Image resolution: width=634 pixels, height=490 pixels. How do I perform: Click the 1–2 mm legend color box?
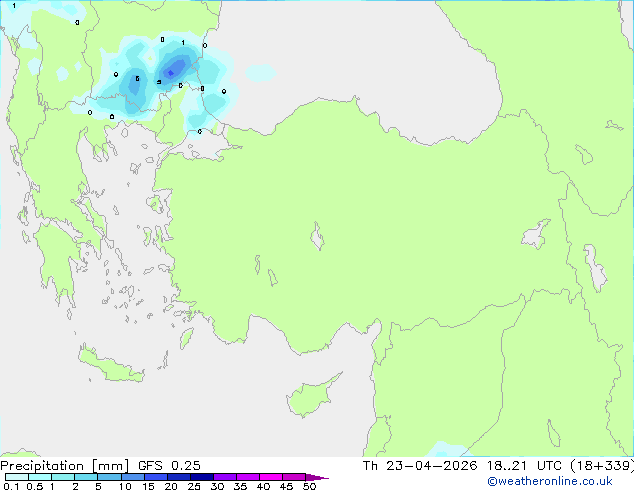point(63,477)
